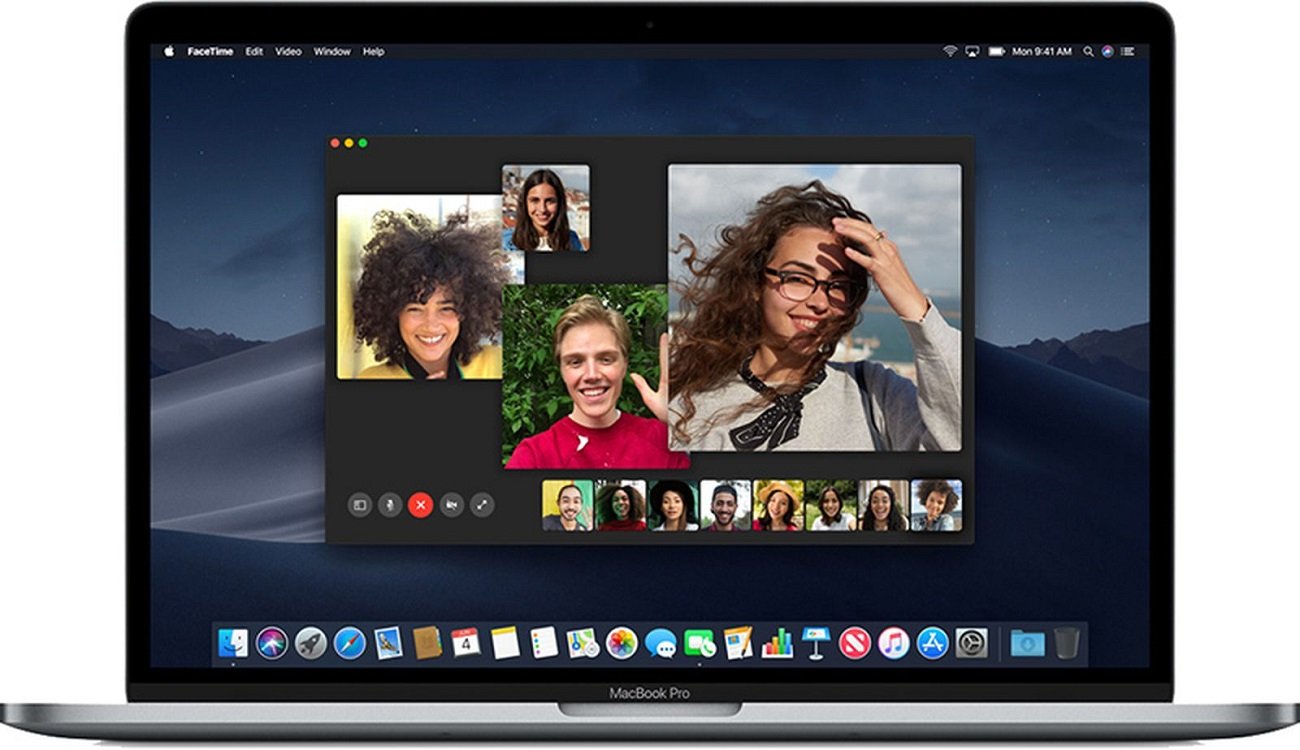Check the battery status indicator
Image resolution: width=1300 pixels, height=750 pixels.
tap(995, 50)
